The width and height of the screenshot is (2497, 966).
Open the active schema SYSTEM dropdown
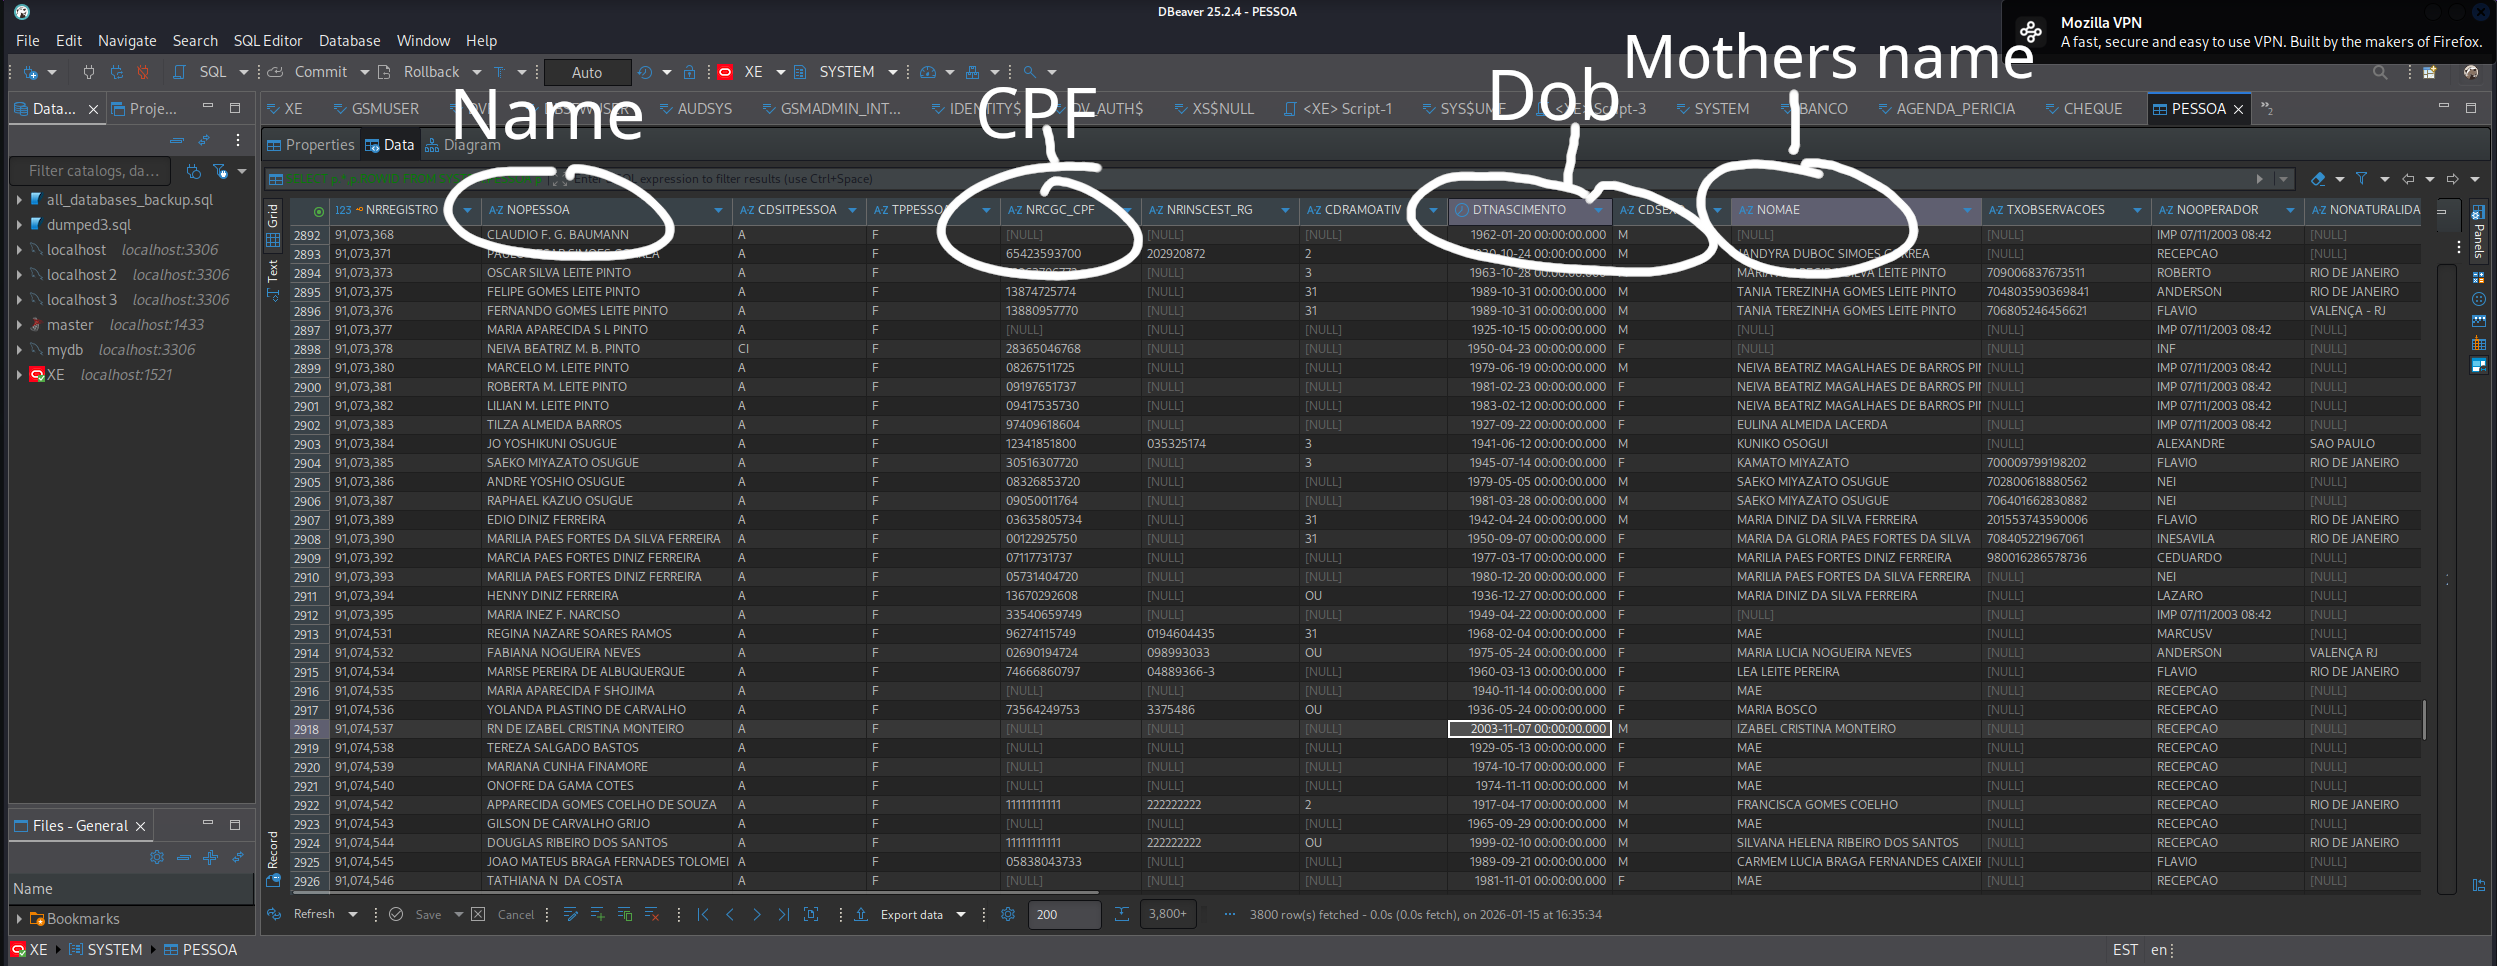point(892,72)
